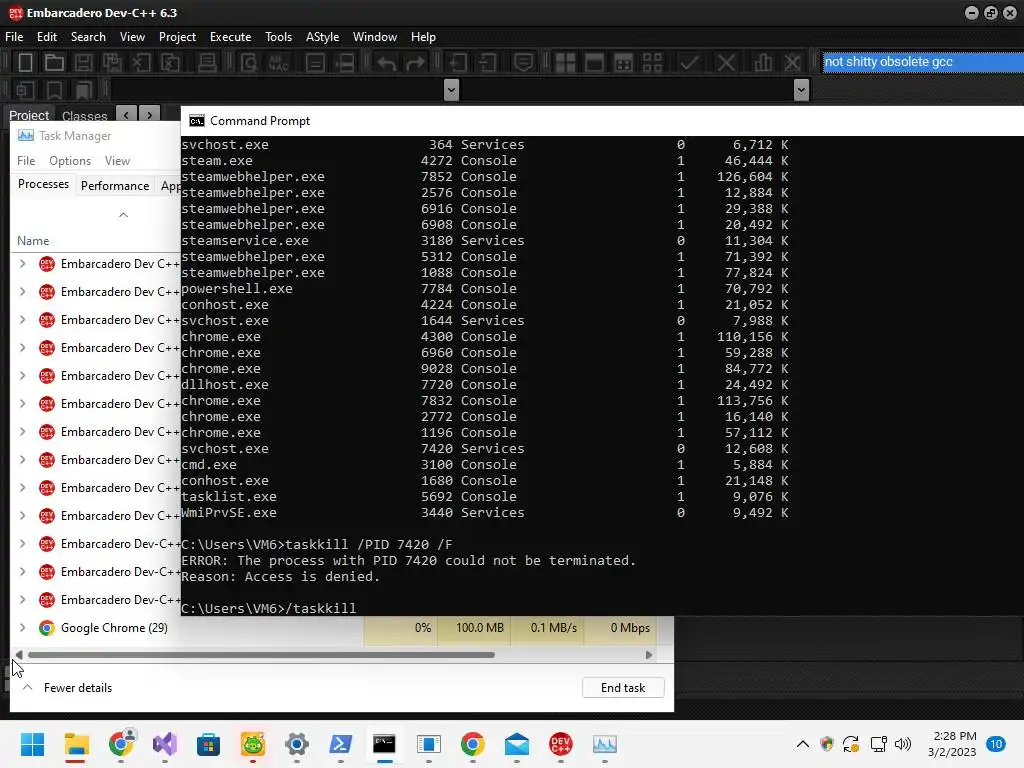Expand the Google Chrome (29) process group
The width and height of the screenshot is (1024, 768).
click(23, 628)
